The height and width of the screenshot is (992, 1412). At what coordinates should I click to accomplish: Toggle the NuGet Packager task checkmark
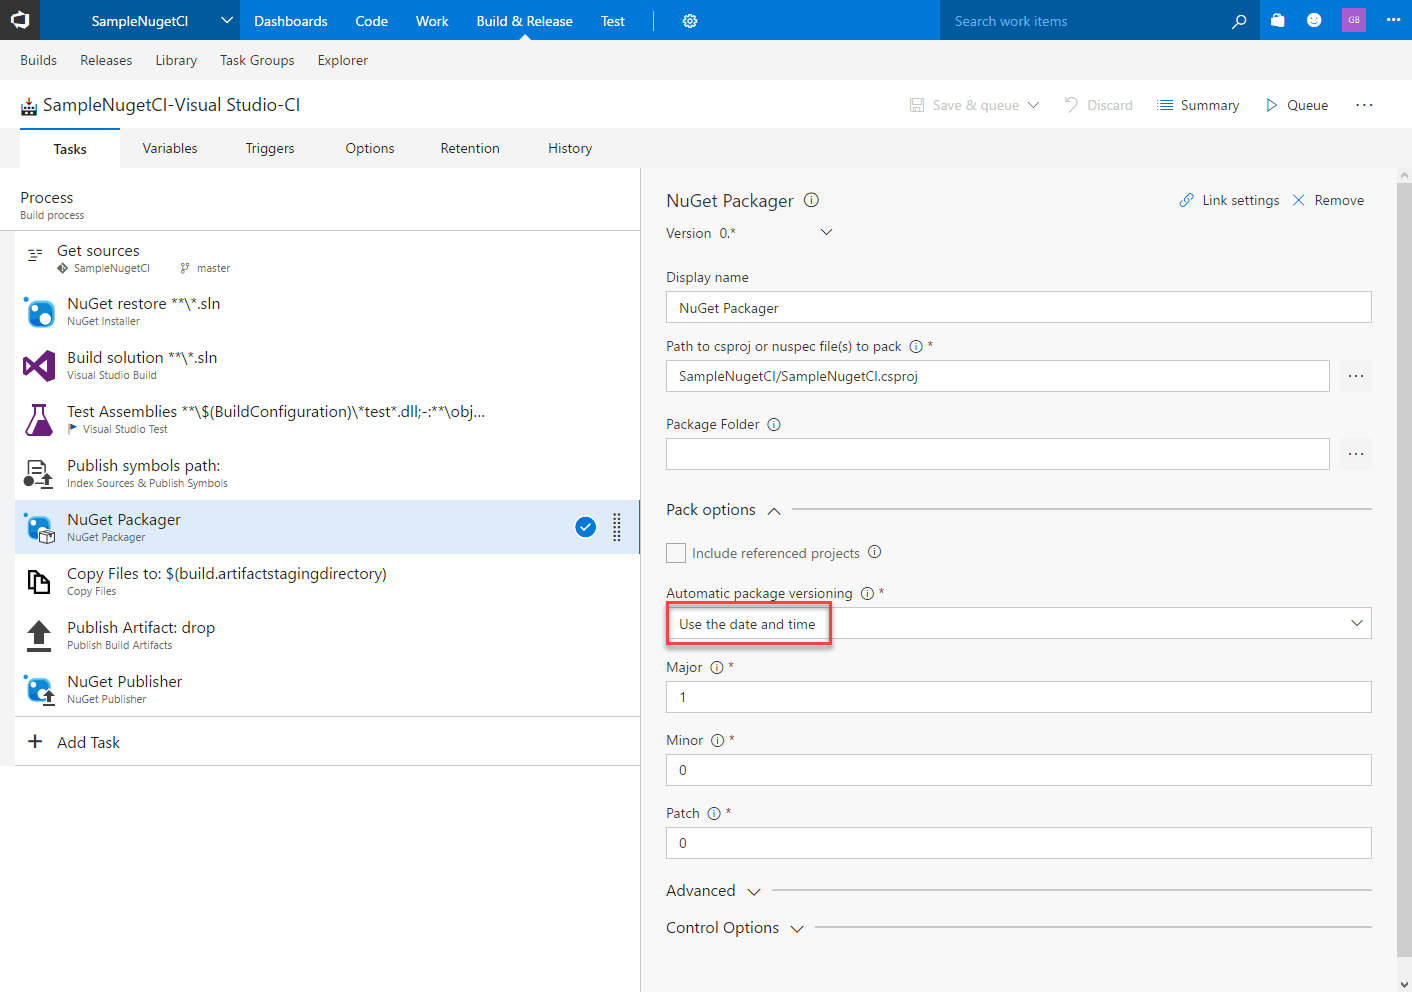(x=586, y=527)
